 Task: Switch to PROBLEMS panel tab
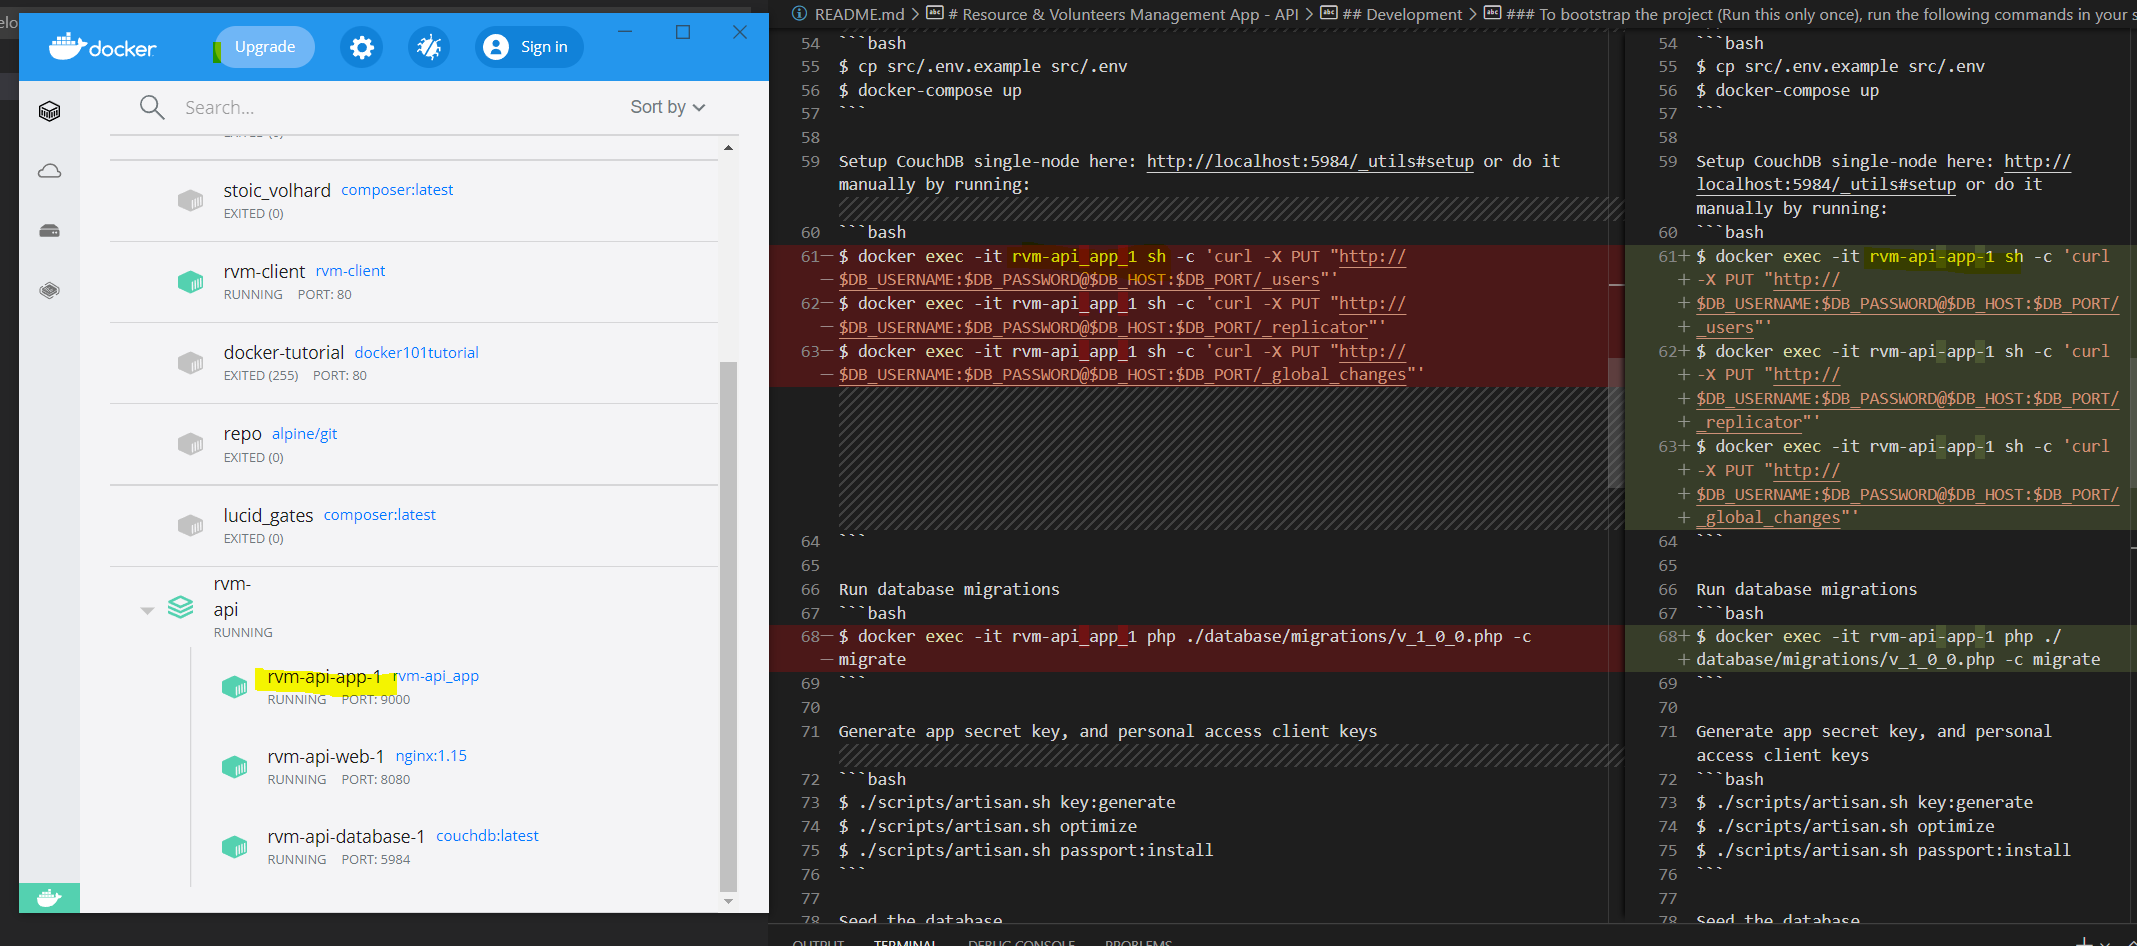tap(1138, 941)
